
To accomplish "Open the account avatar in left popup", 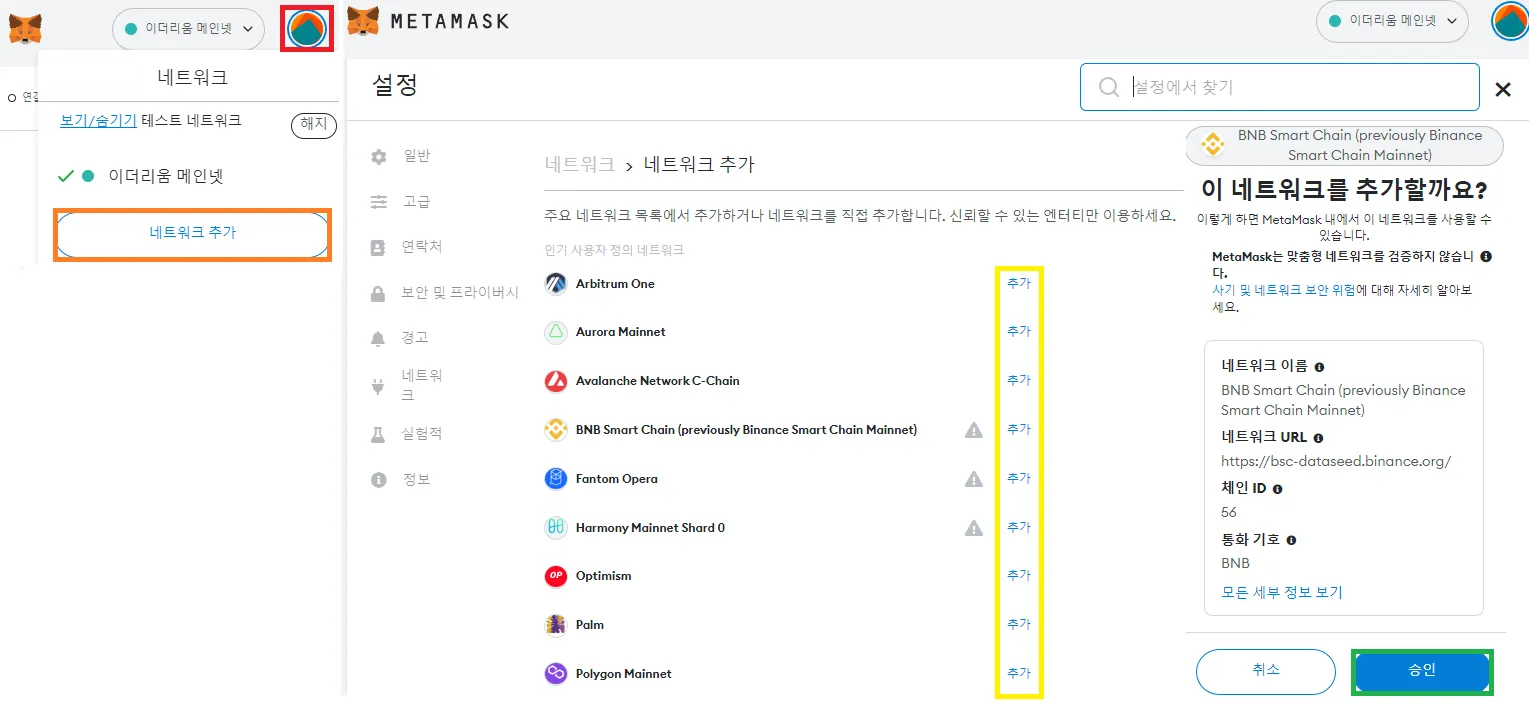I will 307,29.
